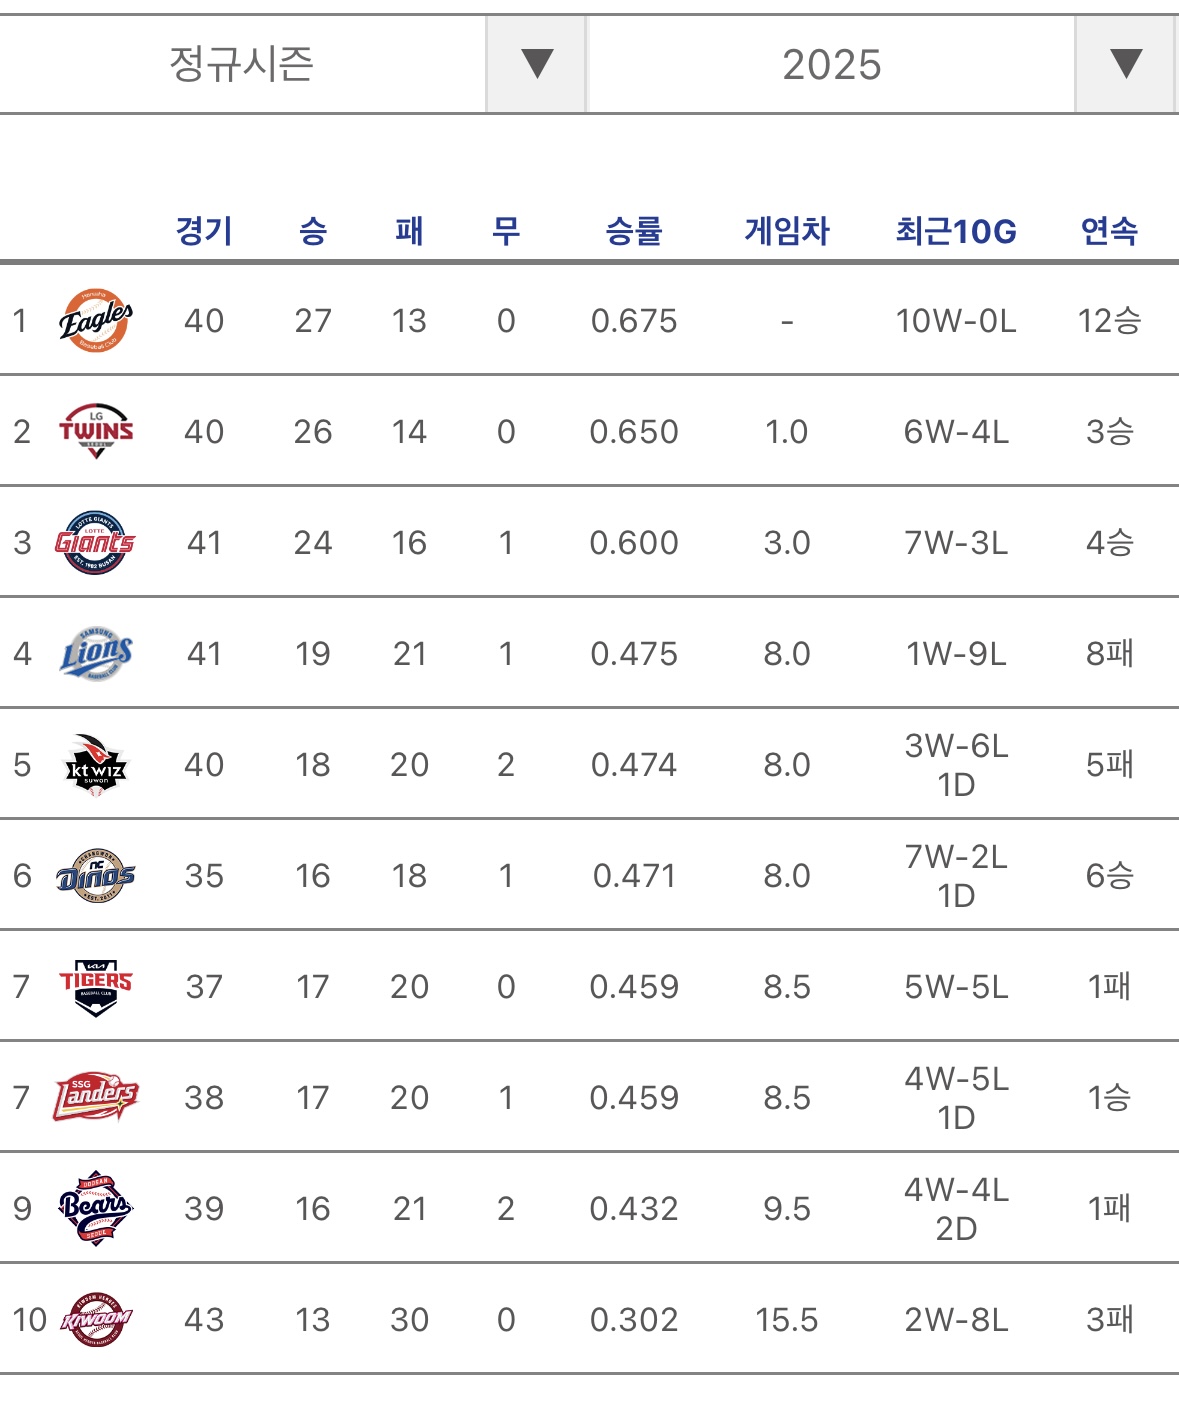Open the Lotte Giants team logo
Screen dimensions: 1179x1403
pyautogui.click(x=95, y=543)
